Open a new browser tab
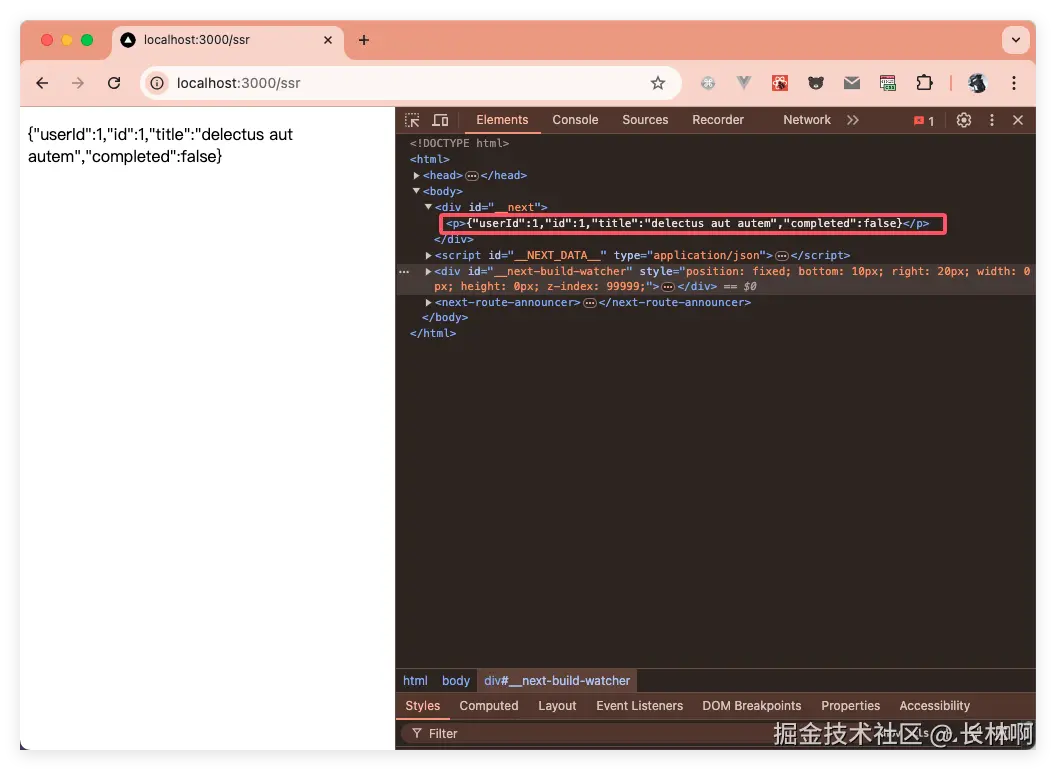 [x=364, y=40]
